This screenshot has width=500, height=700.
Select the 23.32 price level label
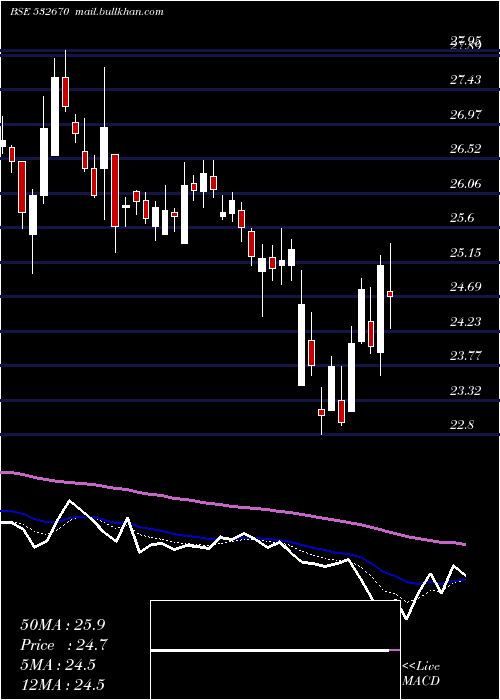pyautogui.click(x=465, y=391)
